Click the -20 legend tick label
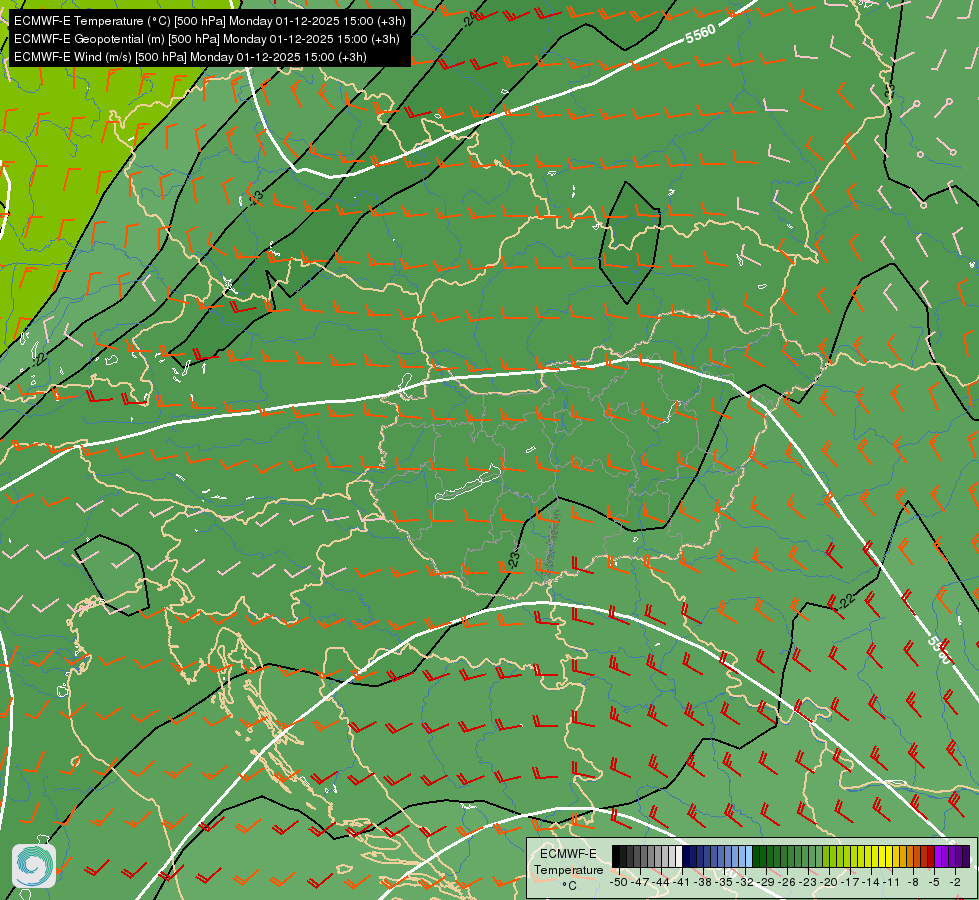This screenshot has width=979, height=900. [829, 883]
